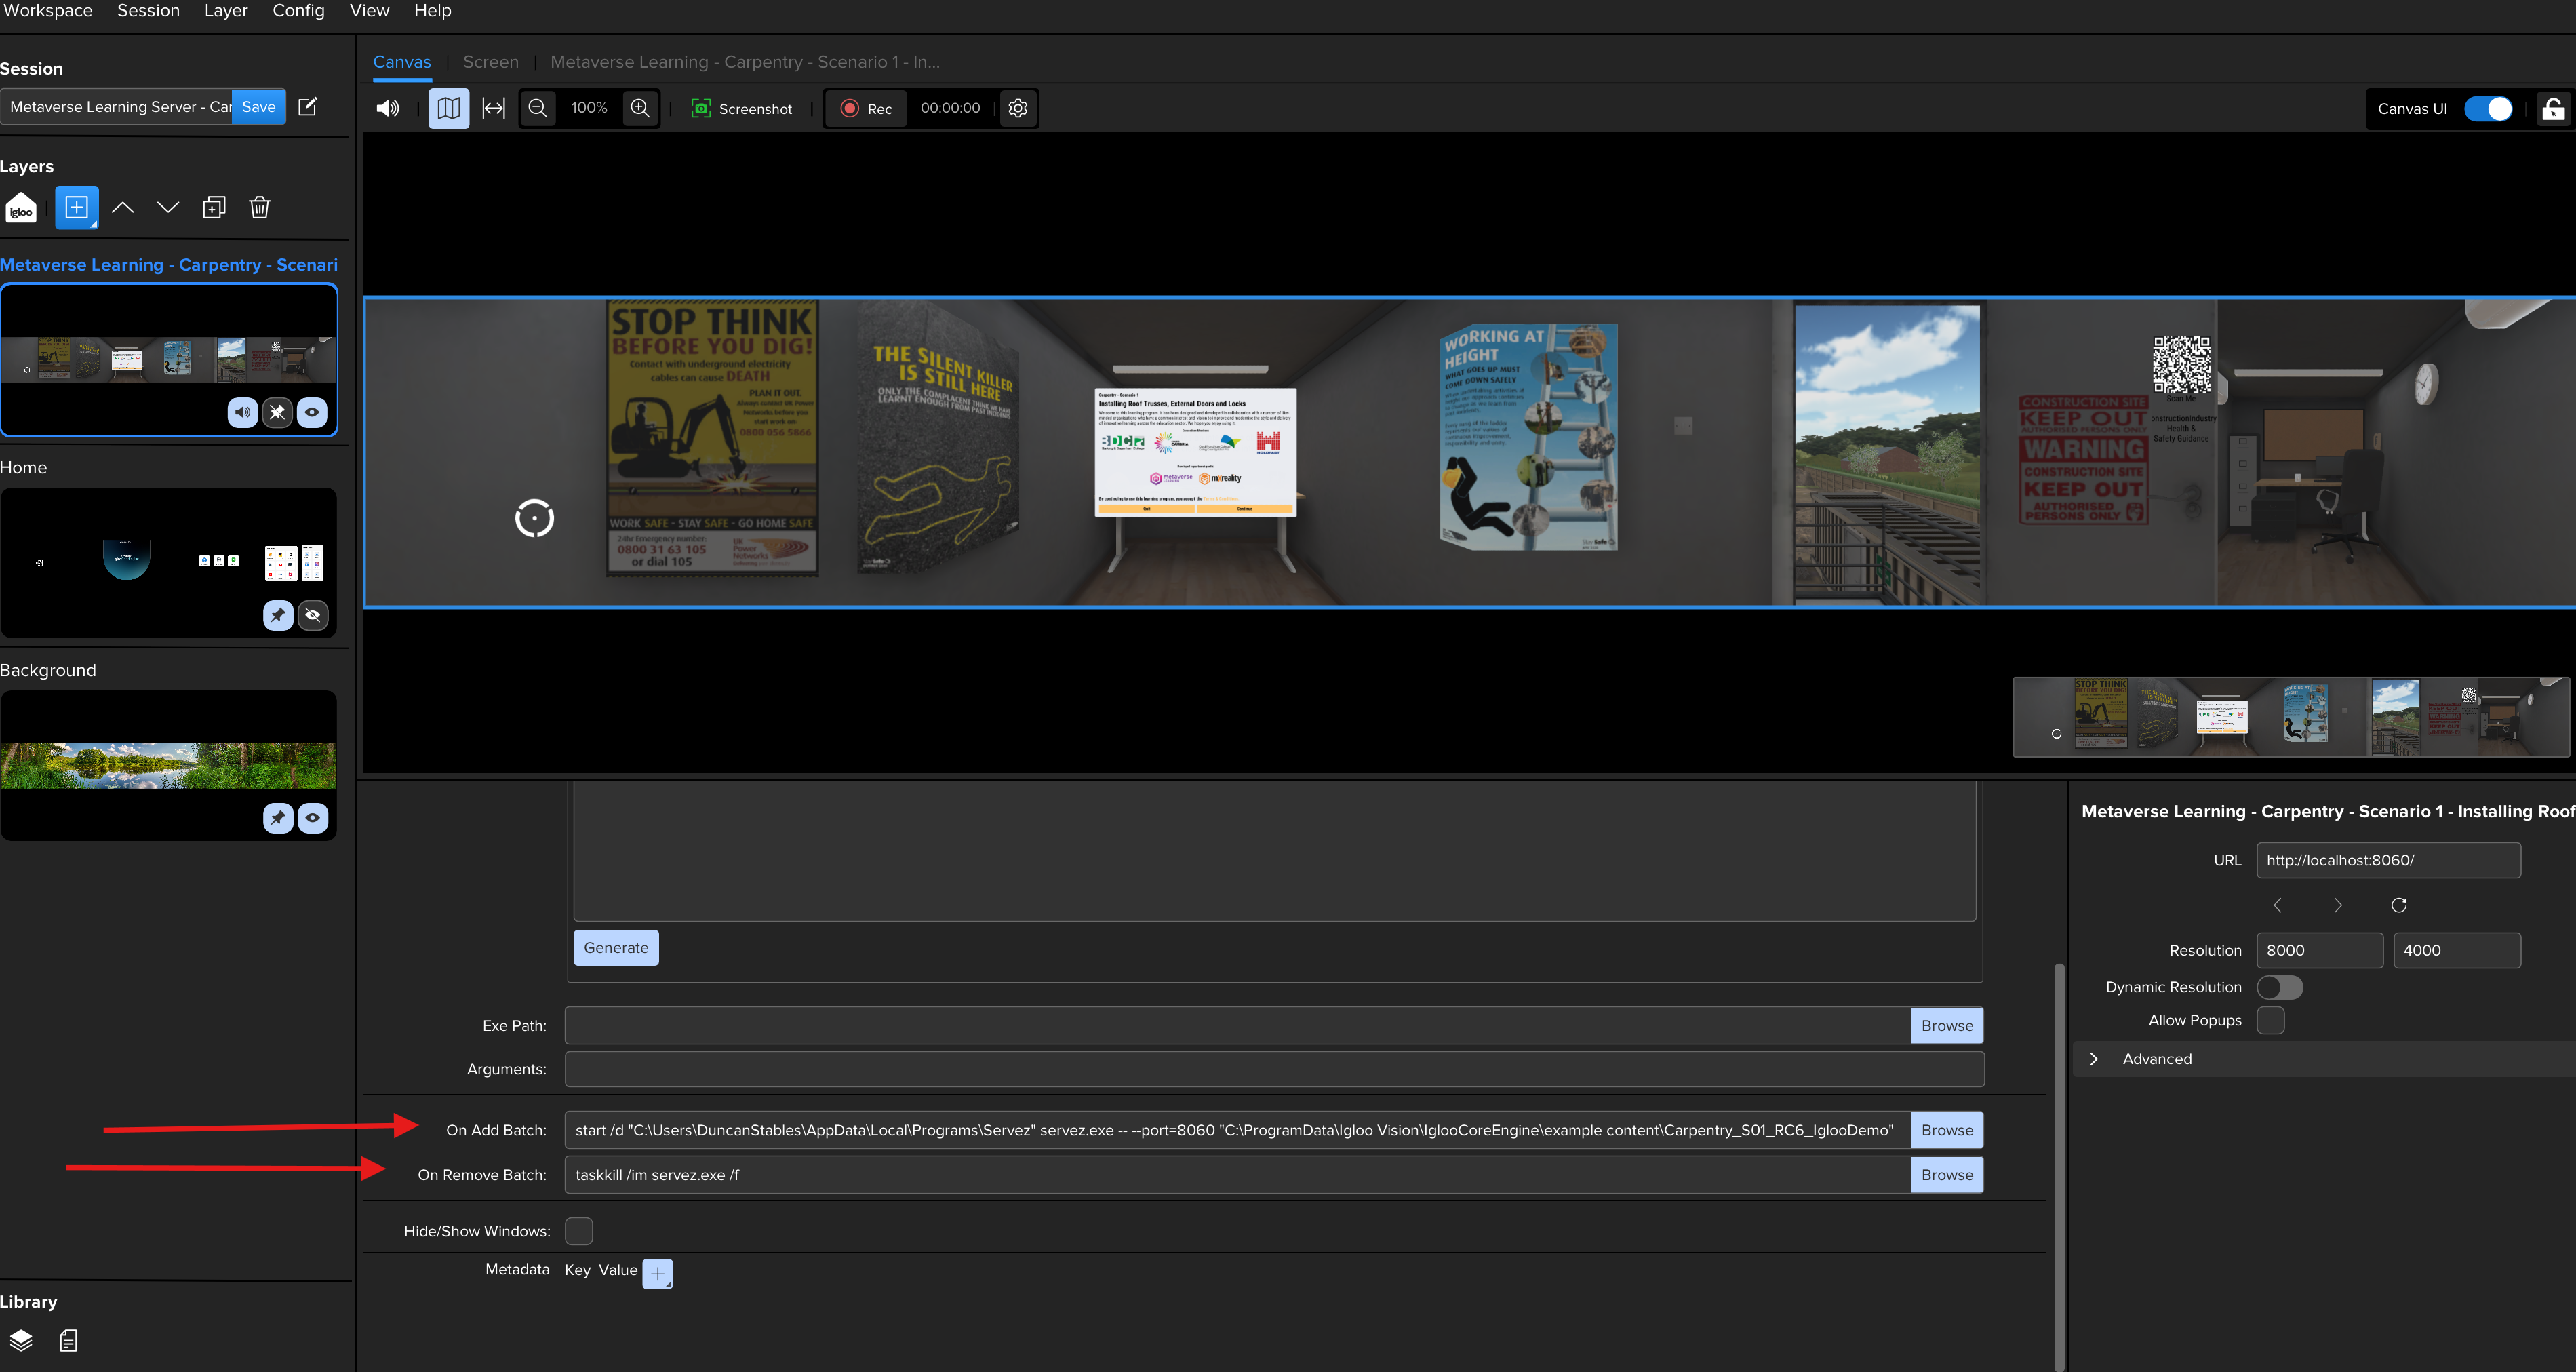Click the zoom in magnifier icon
Image resolution: width=2576 pixels, height=1372 pixels.
[640, 108]
